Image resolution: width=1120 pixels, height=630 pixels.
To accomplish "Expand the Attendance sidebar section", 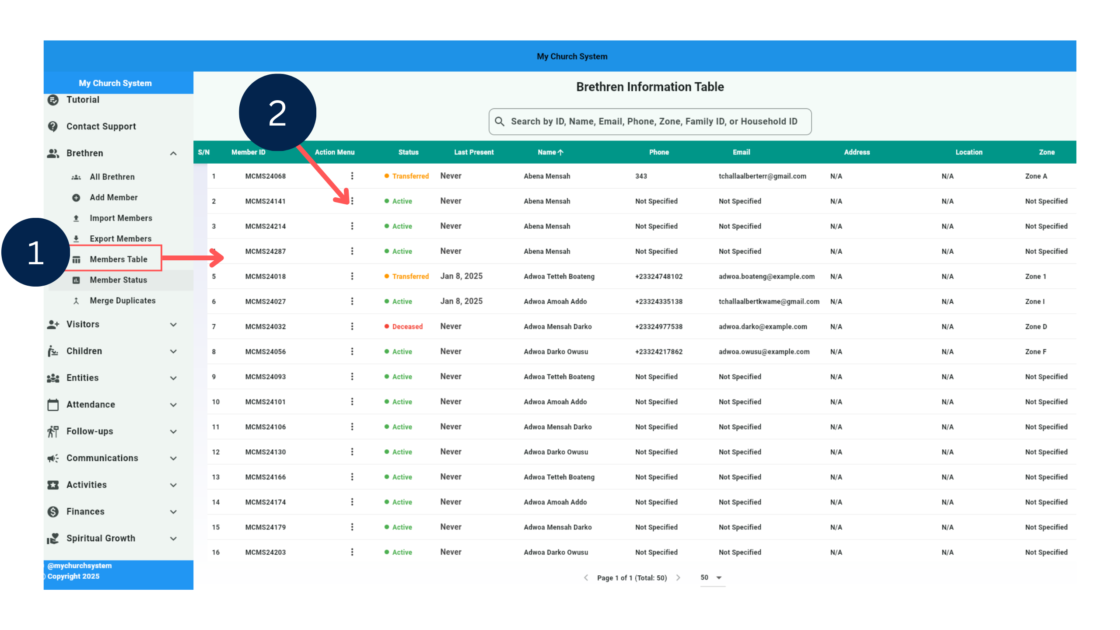I will (x=173, y=405).
